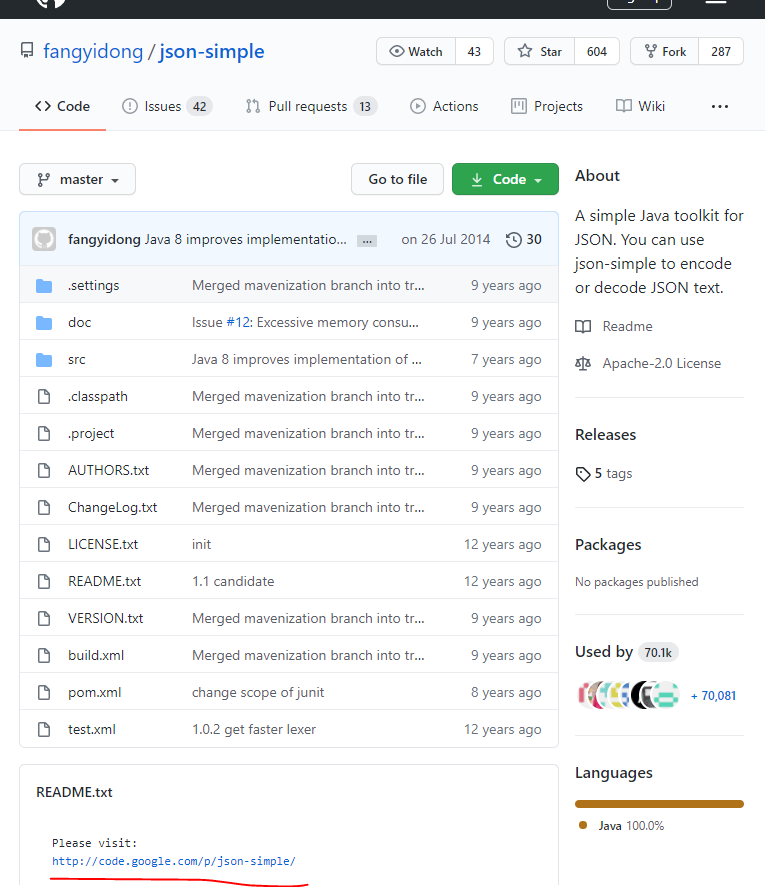Image resolution: width=765 pixels, height=887 pixels.
Task: Open the green Code download dropdown
Action: pyautogui.click(x=505, y=179)
